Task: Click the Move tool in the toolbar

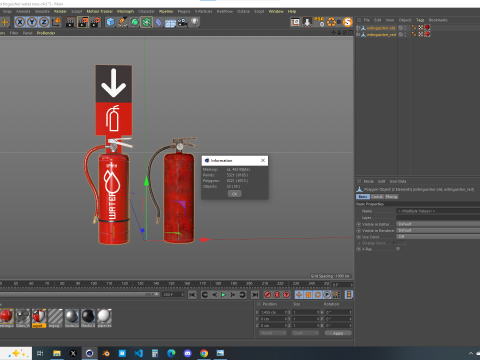Action: tap(5, 22)
